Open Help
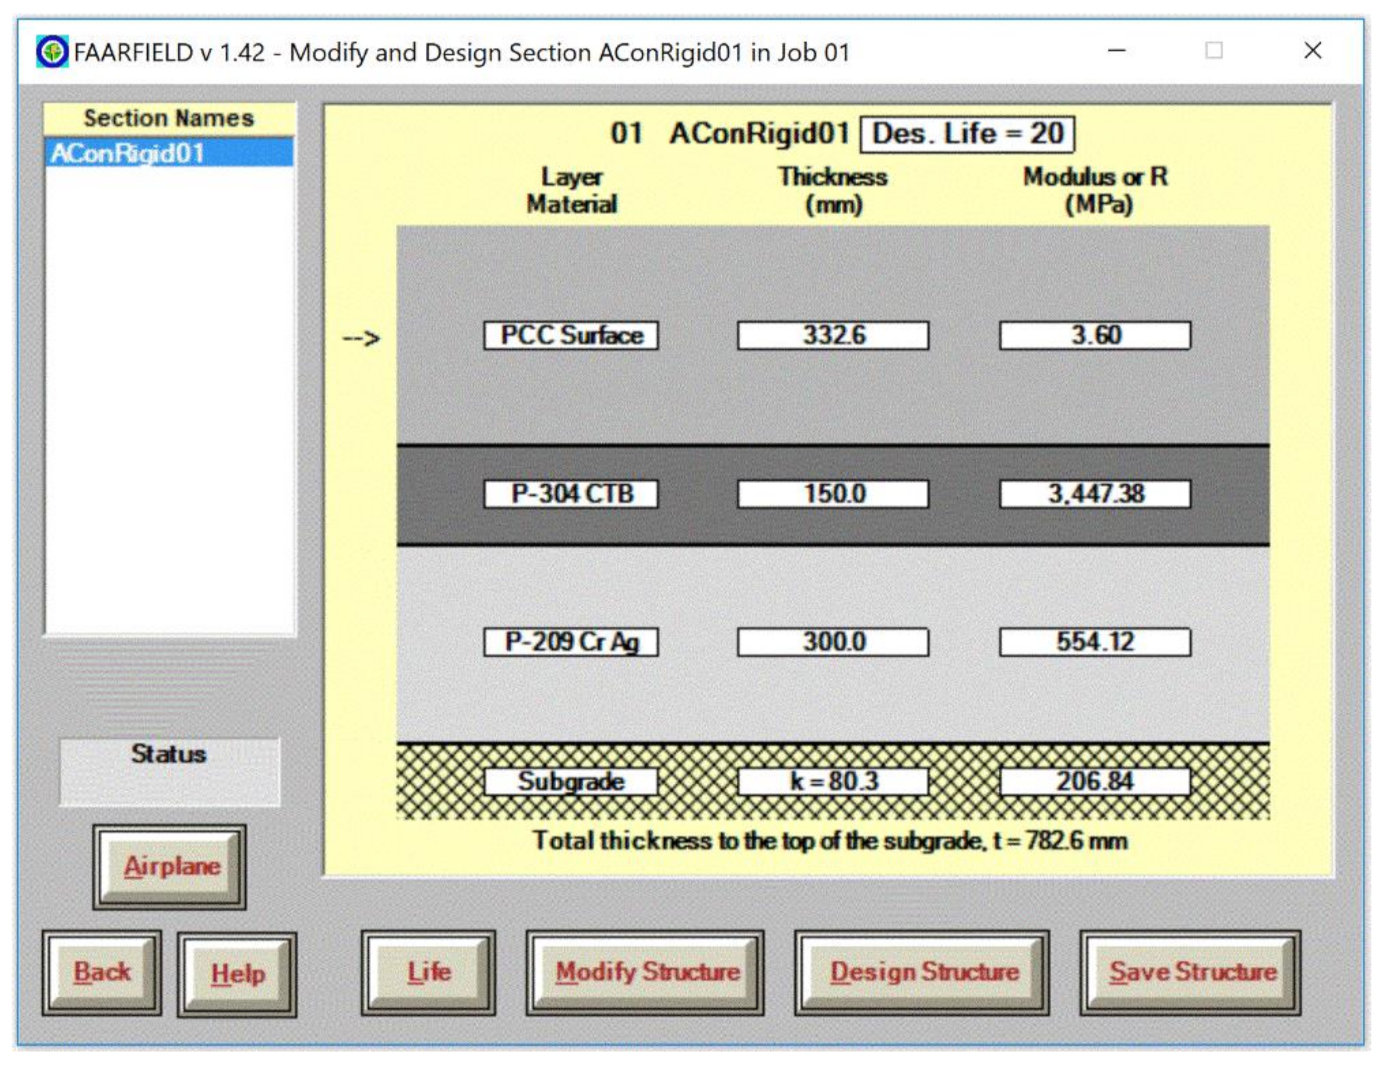This screenshot has height=1066, width=1380. click(237, 974)
